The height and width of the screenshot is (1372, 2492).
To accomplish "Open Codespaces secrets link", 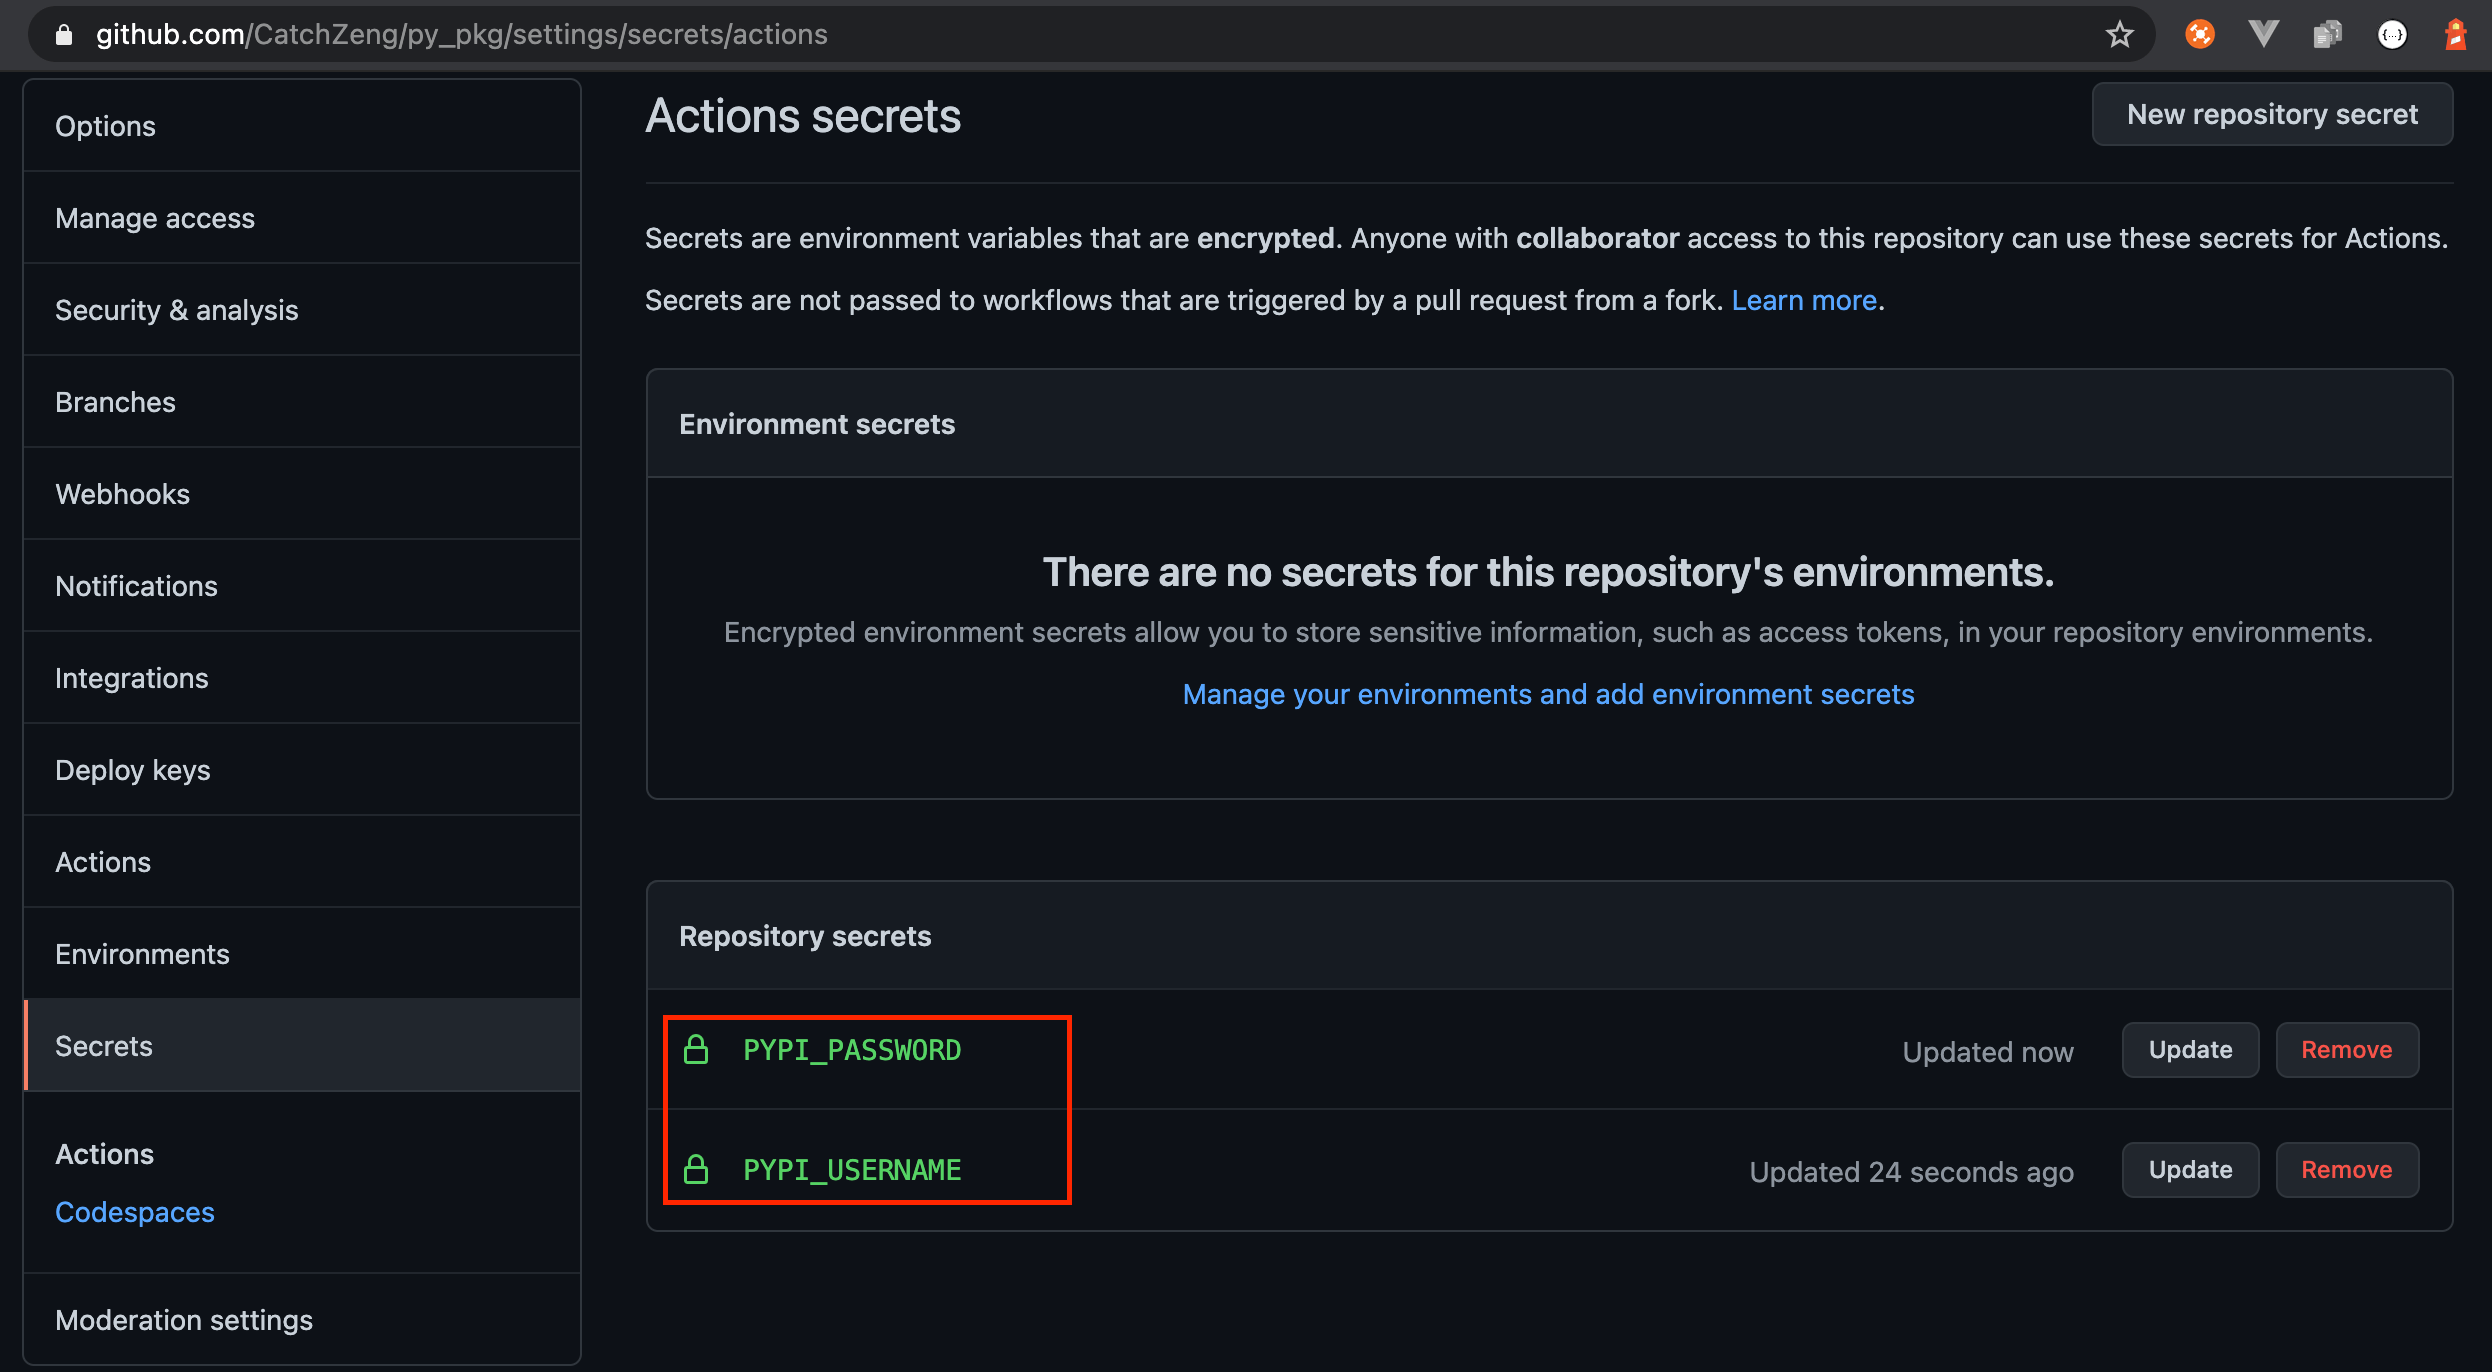I will click(x=135, y=1212).
